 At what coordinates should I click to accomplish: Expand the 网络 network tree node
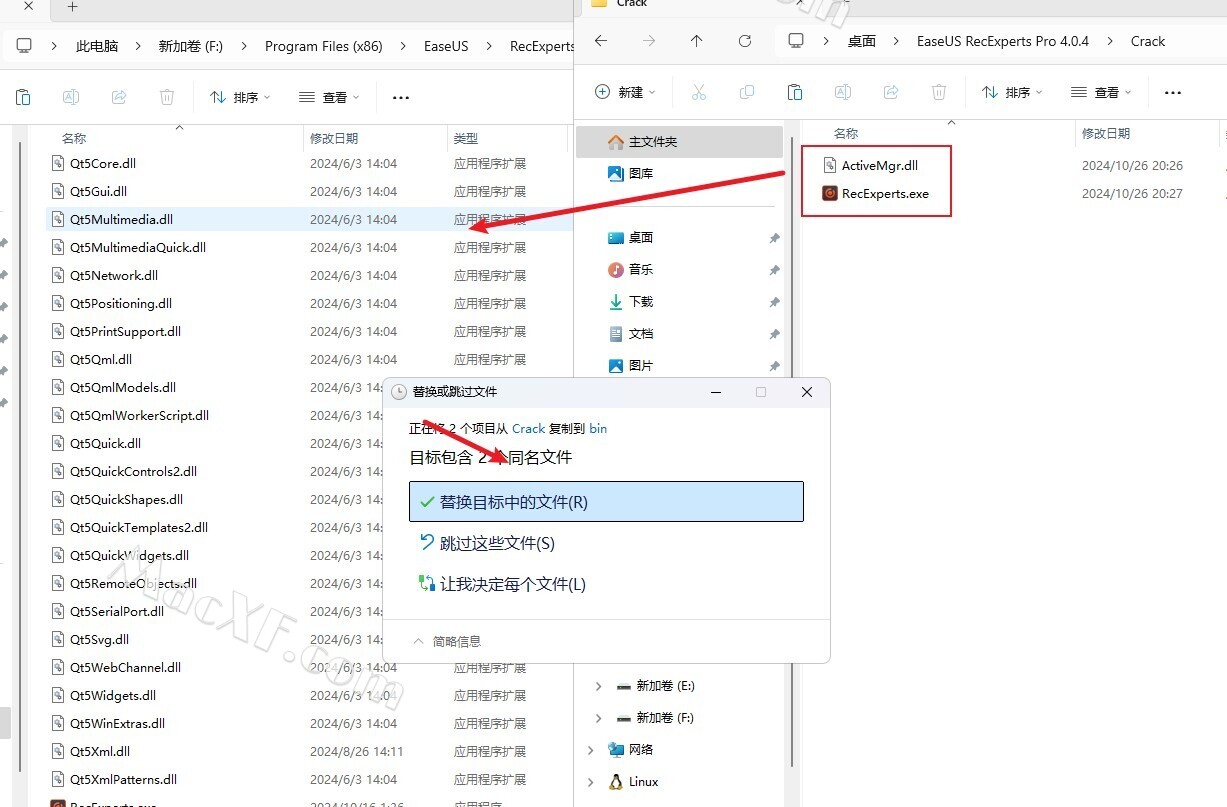tap(590, 750)
